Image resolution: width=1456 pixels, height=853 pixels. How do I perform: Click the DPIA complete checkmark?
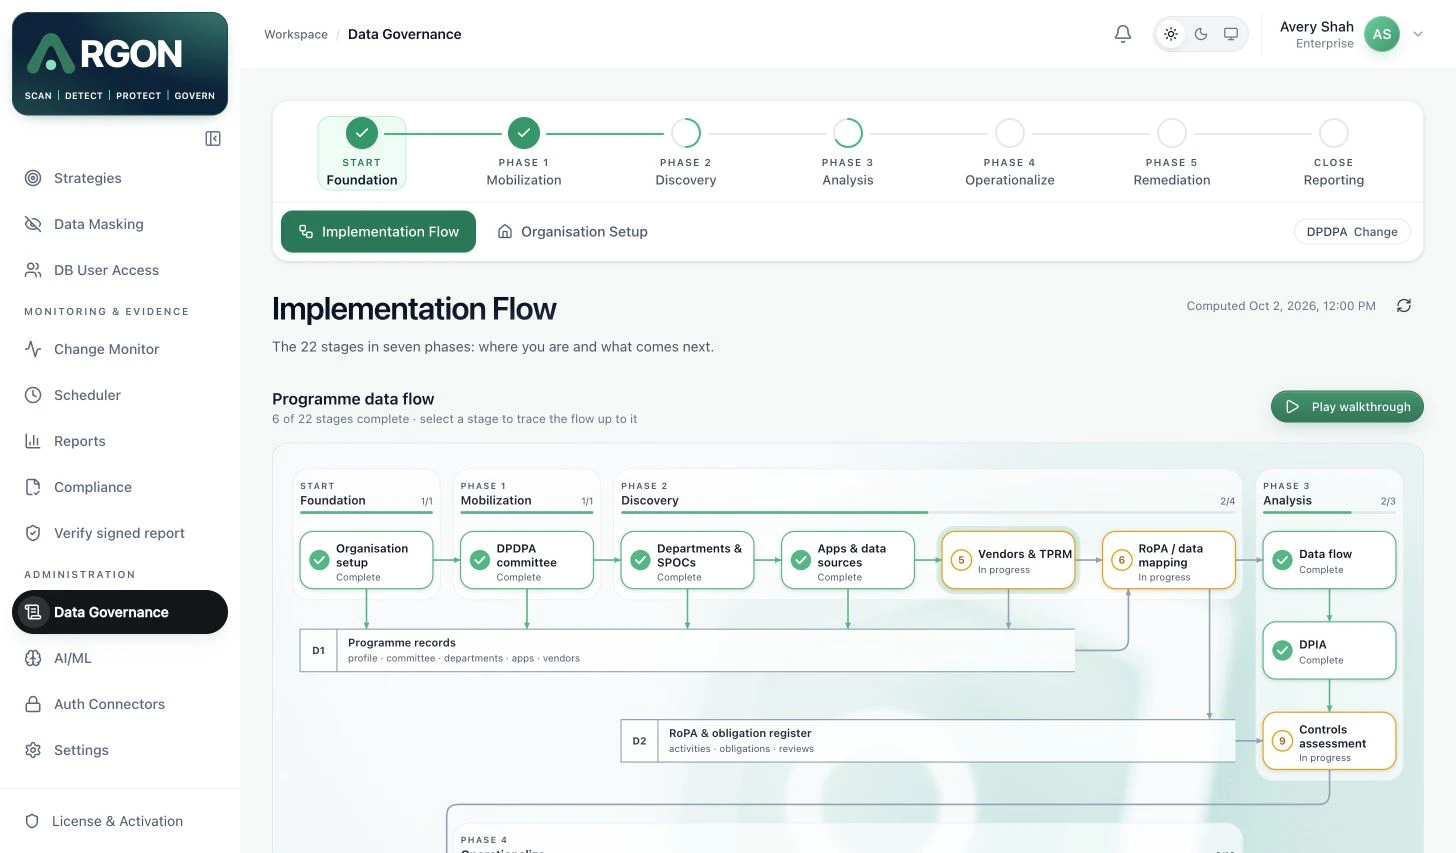1282,651
